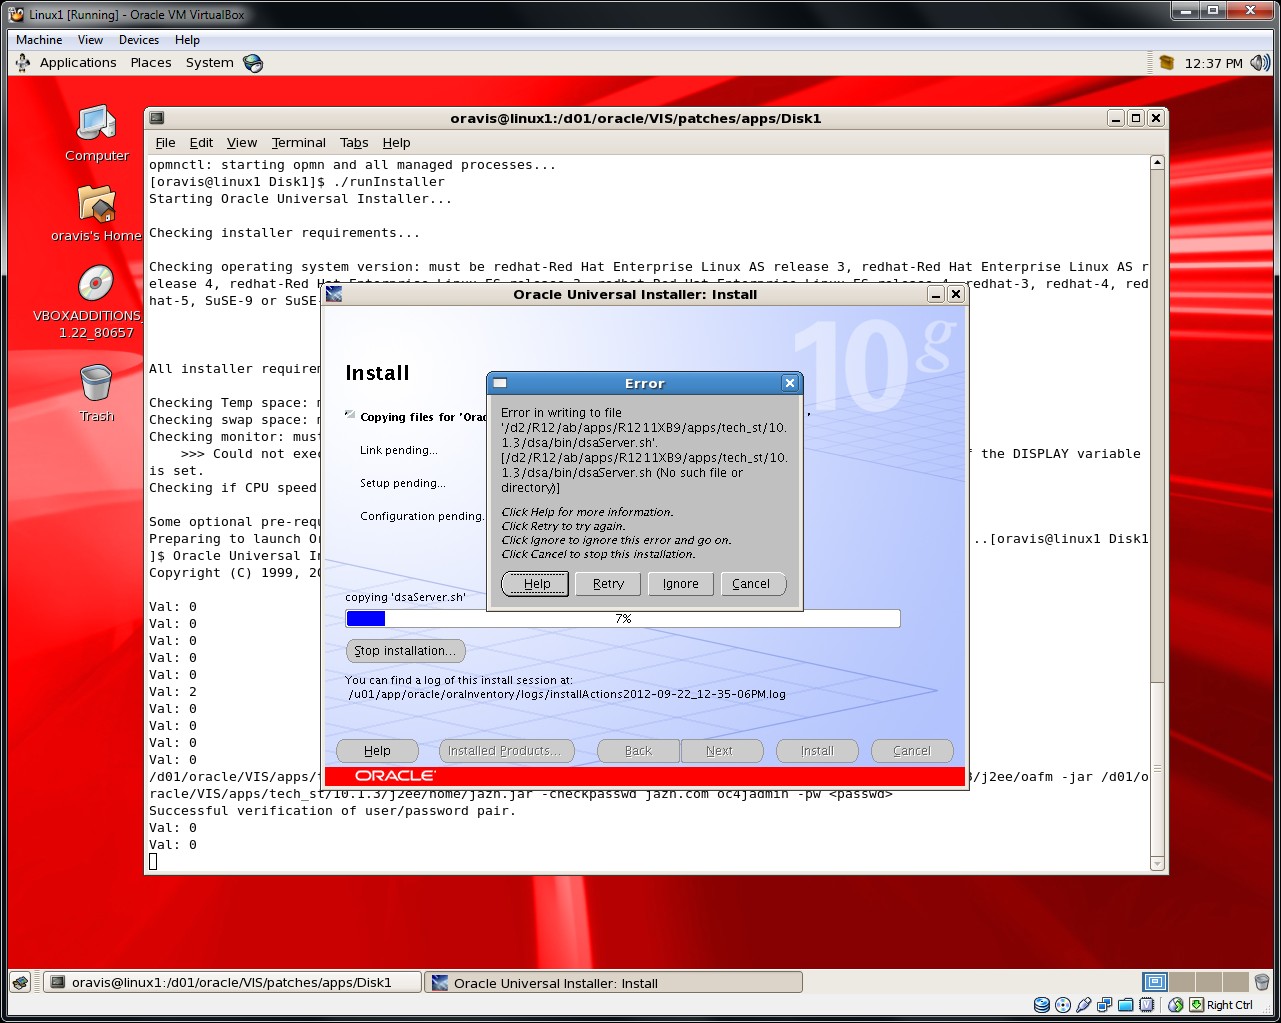Open the terminal Help menu
The image size is (1281, 1023).
[x=396, y=143]
